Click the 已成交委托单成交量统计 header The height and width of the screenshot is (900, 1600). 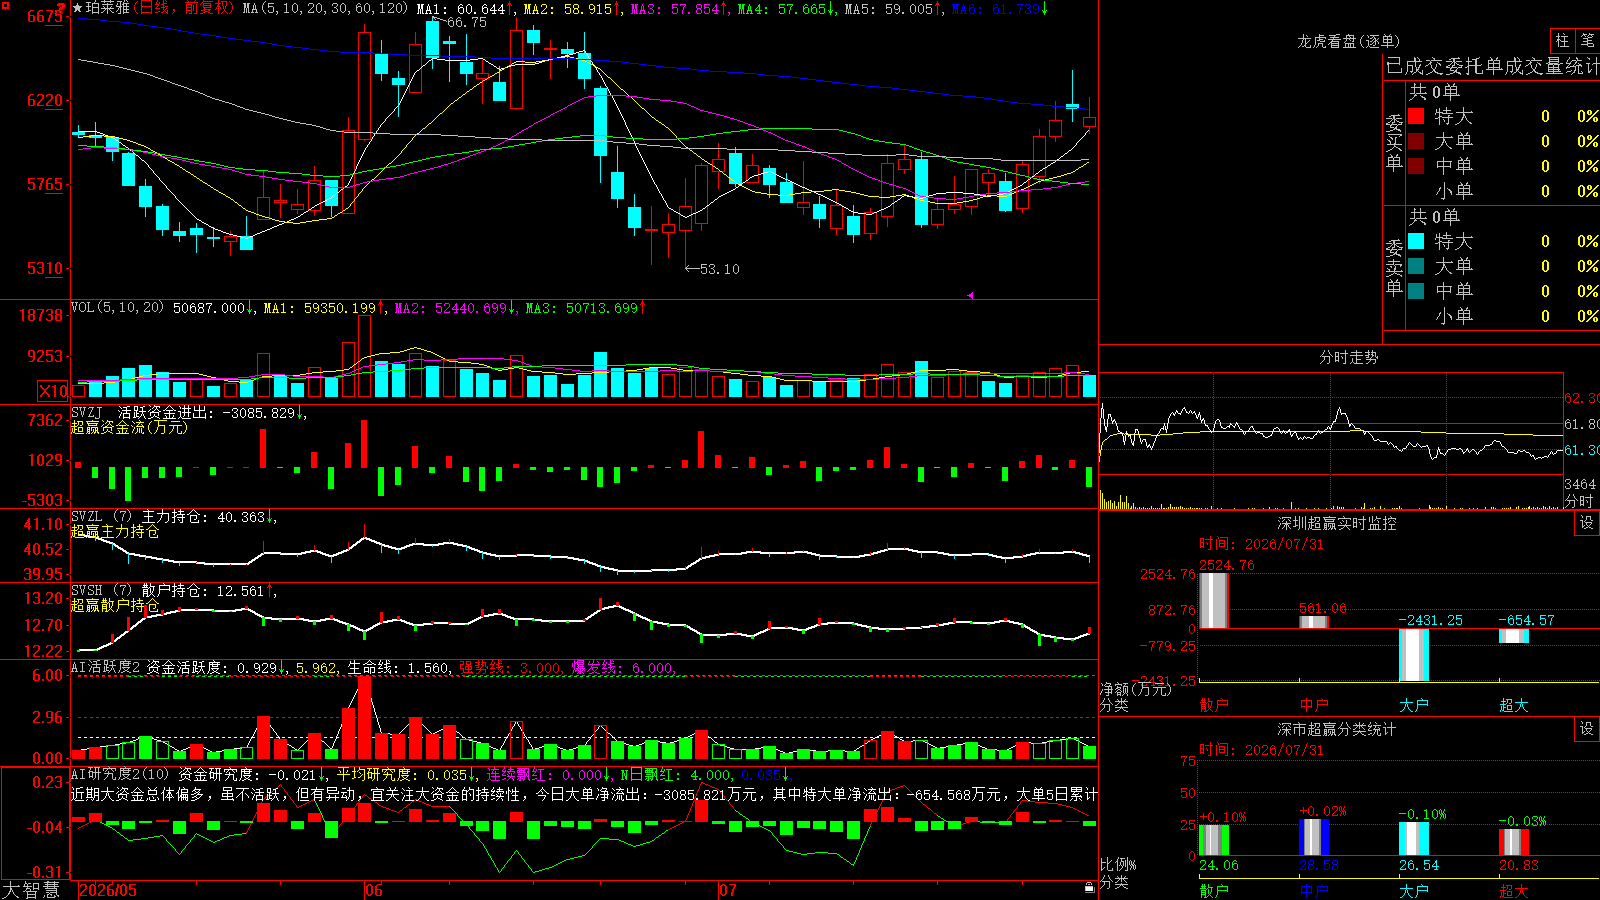[1492, 66]
